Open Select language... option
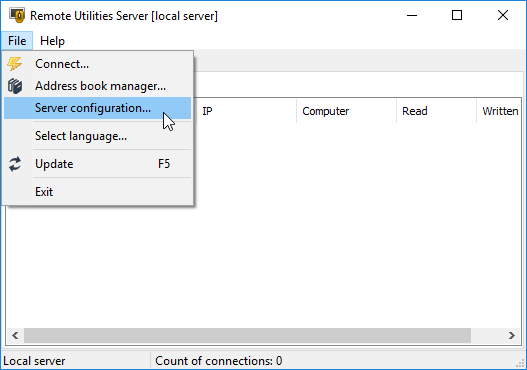 tap(97, 136)
